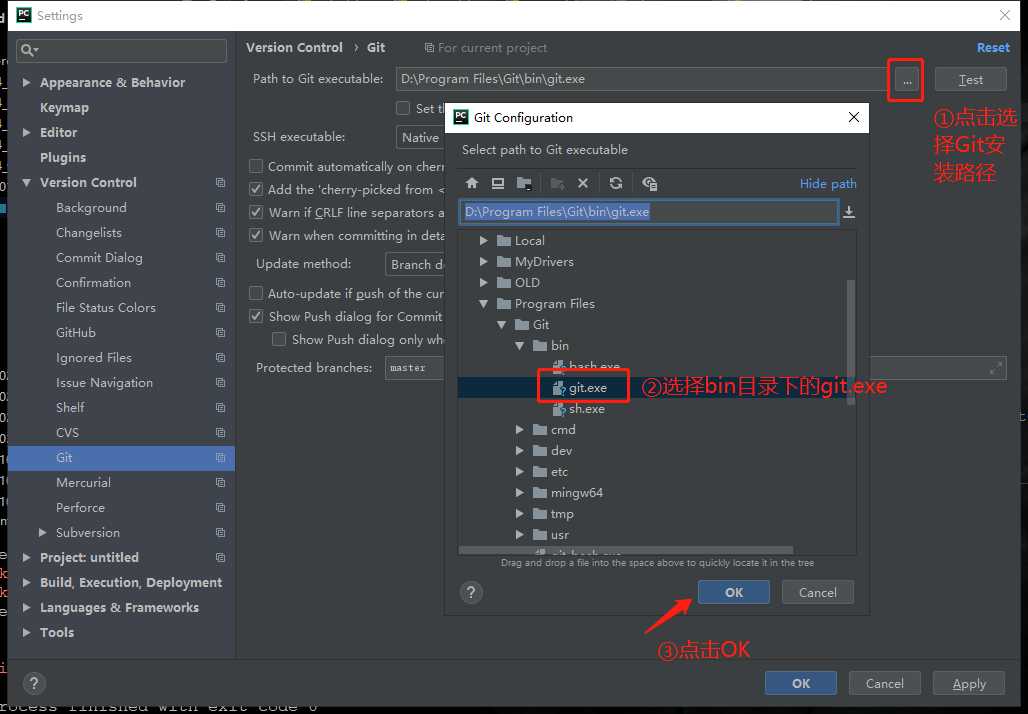Click the Hide path link
The image size is (1028, 714).
pyautogui.click(x=828, y=184)
